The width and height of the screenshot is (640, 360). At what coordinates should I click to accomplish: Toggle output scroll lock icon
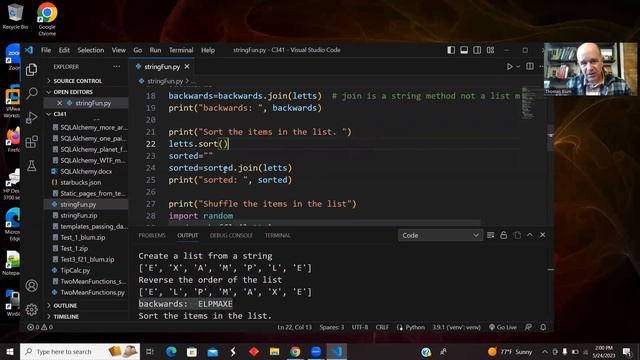504,235
